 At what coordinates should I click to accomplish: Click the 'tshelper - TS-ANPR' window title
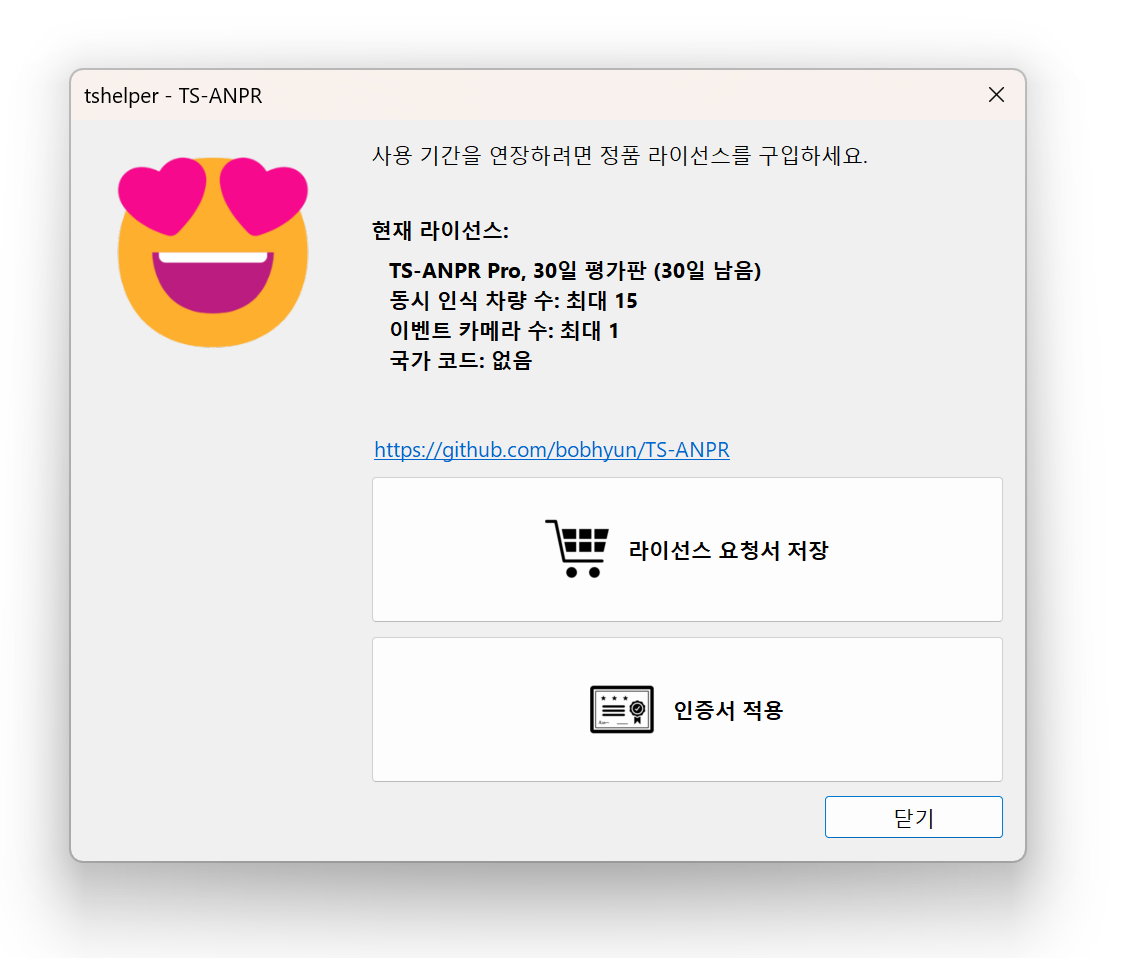[173, 96]
